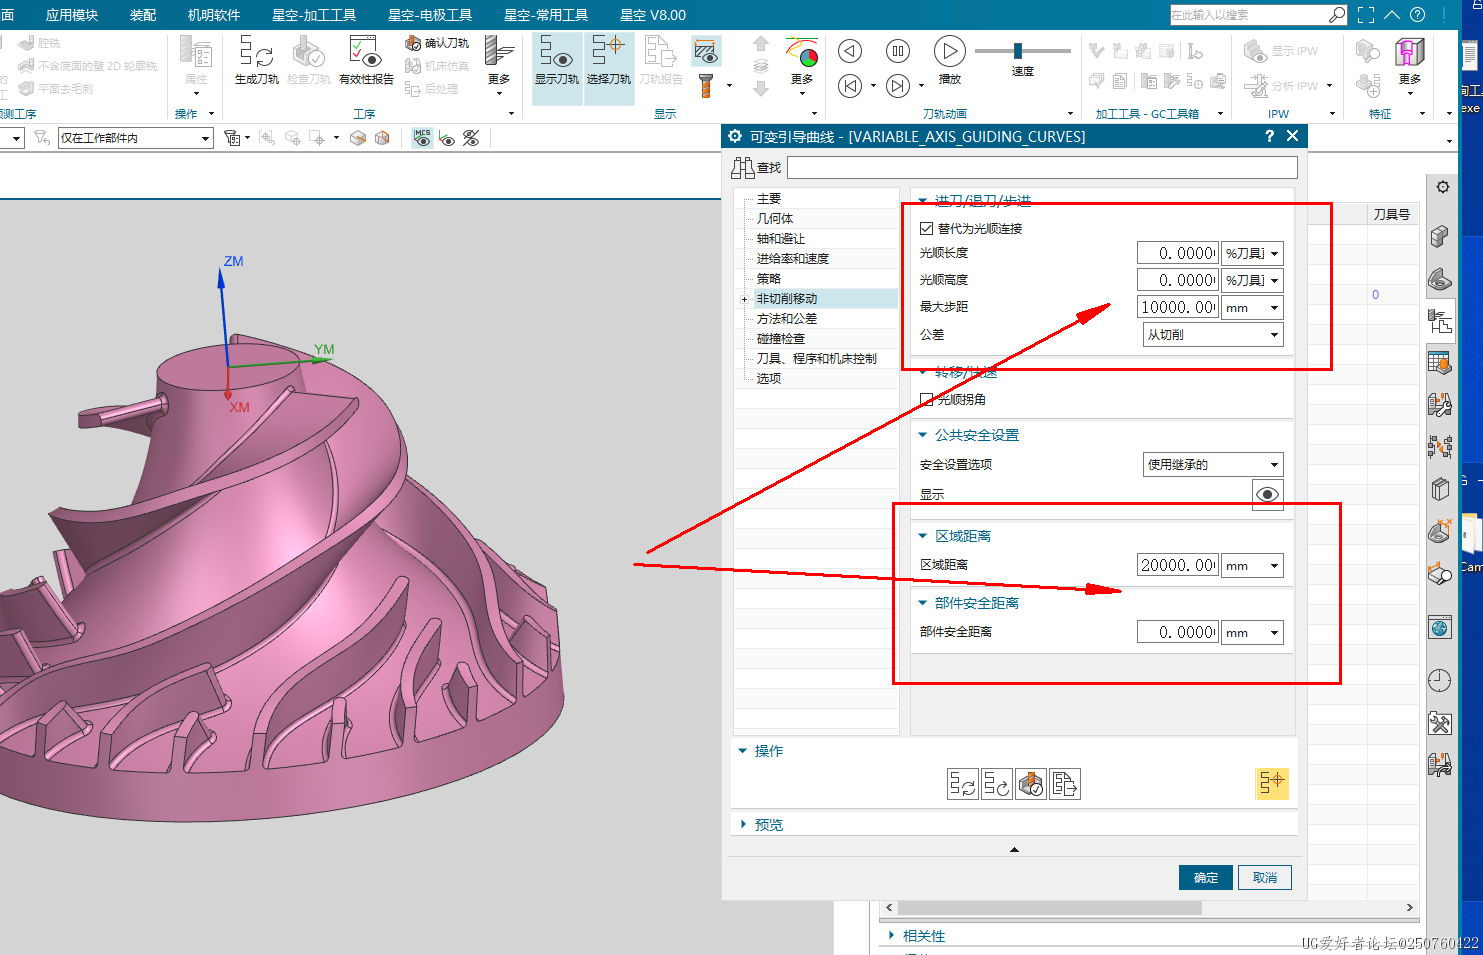
Task: Click the dialog help question mark
Action: pyautogui.click(x=1269, y=136)
